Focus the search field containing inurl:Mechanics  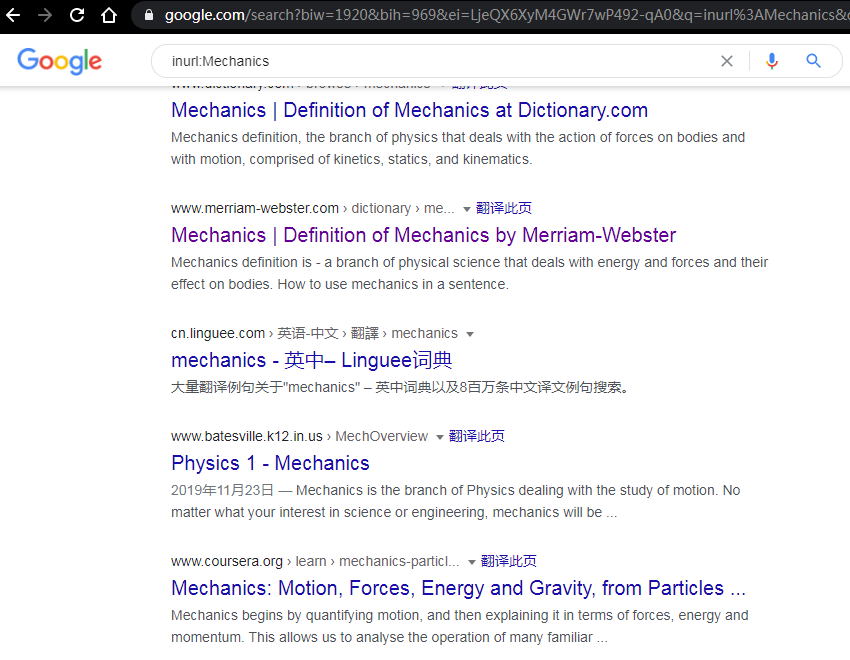coord(430,61)
